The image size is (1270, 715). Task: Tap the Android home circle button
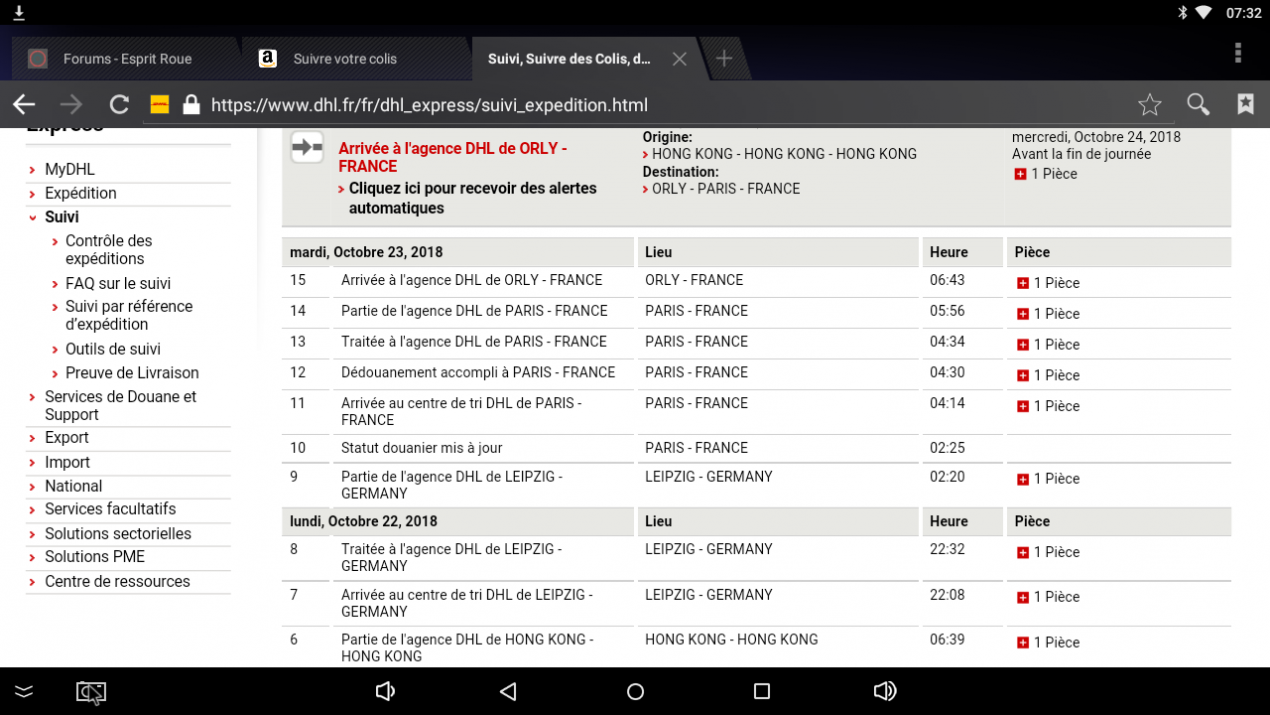[635, 691]
